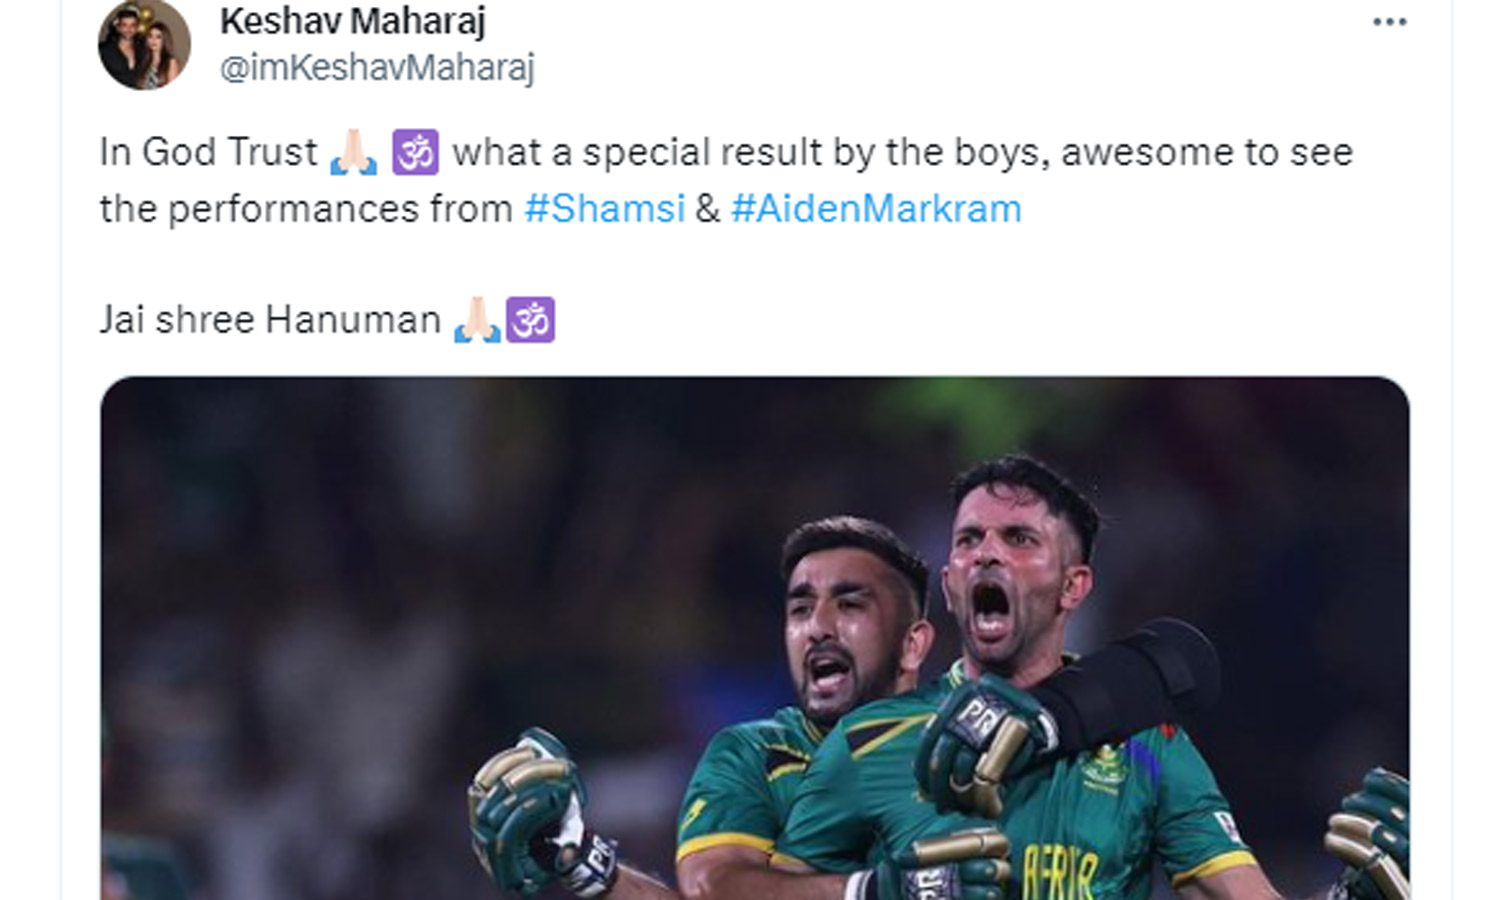
Task: Click the yellow jersey lettering in the photo
Action: point(1060,868)
